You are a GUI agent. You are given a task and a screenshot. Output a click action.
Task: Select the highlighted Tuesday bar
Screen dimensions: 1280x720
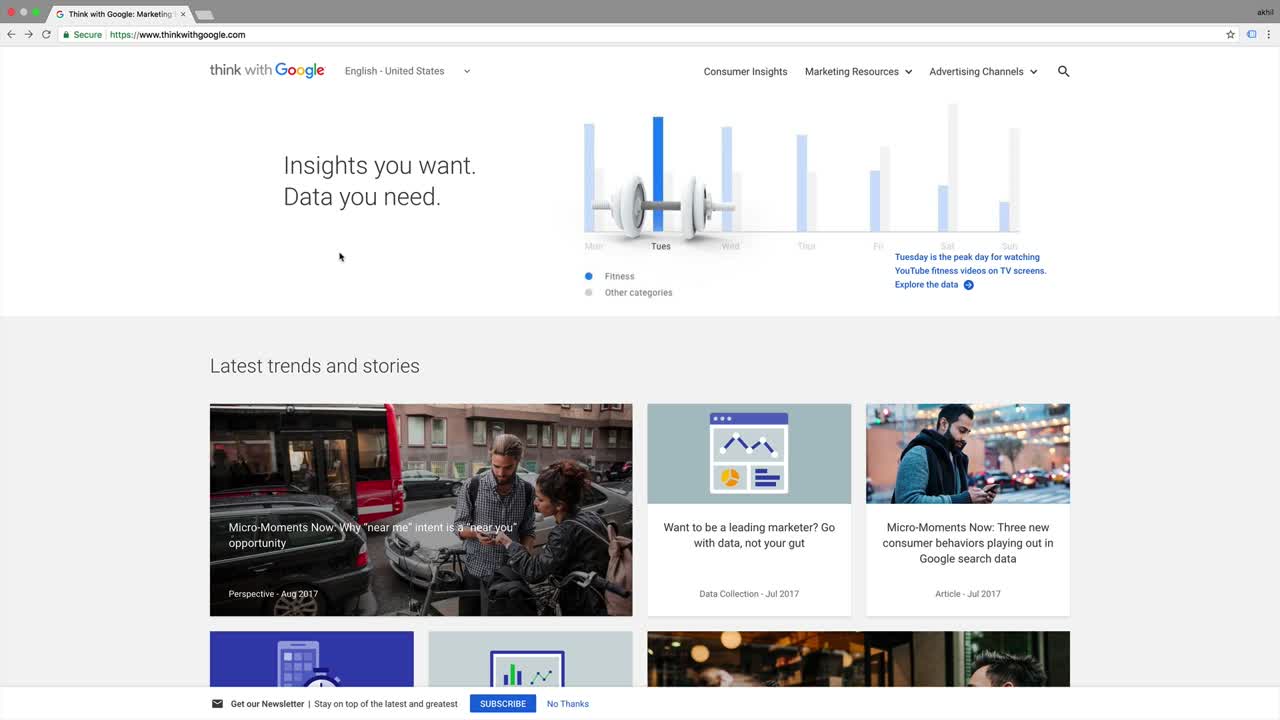tap(658, 174)
